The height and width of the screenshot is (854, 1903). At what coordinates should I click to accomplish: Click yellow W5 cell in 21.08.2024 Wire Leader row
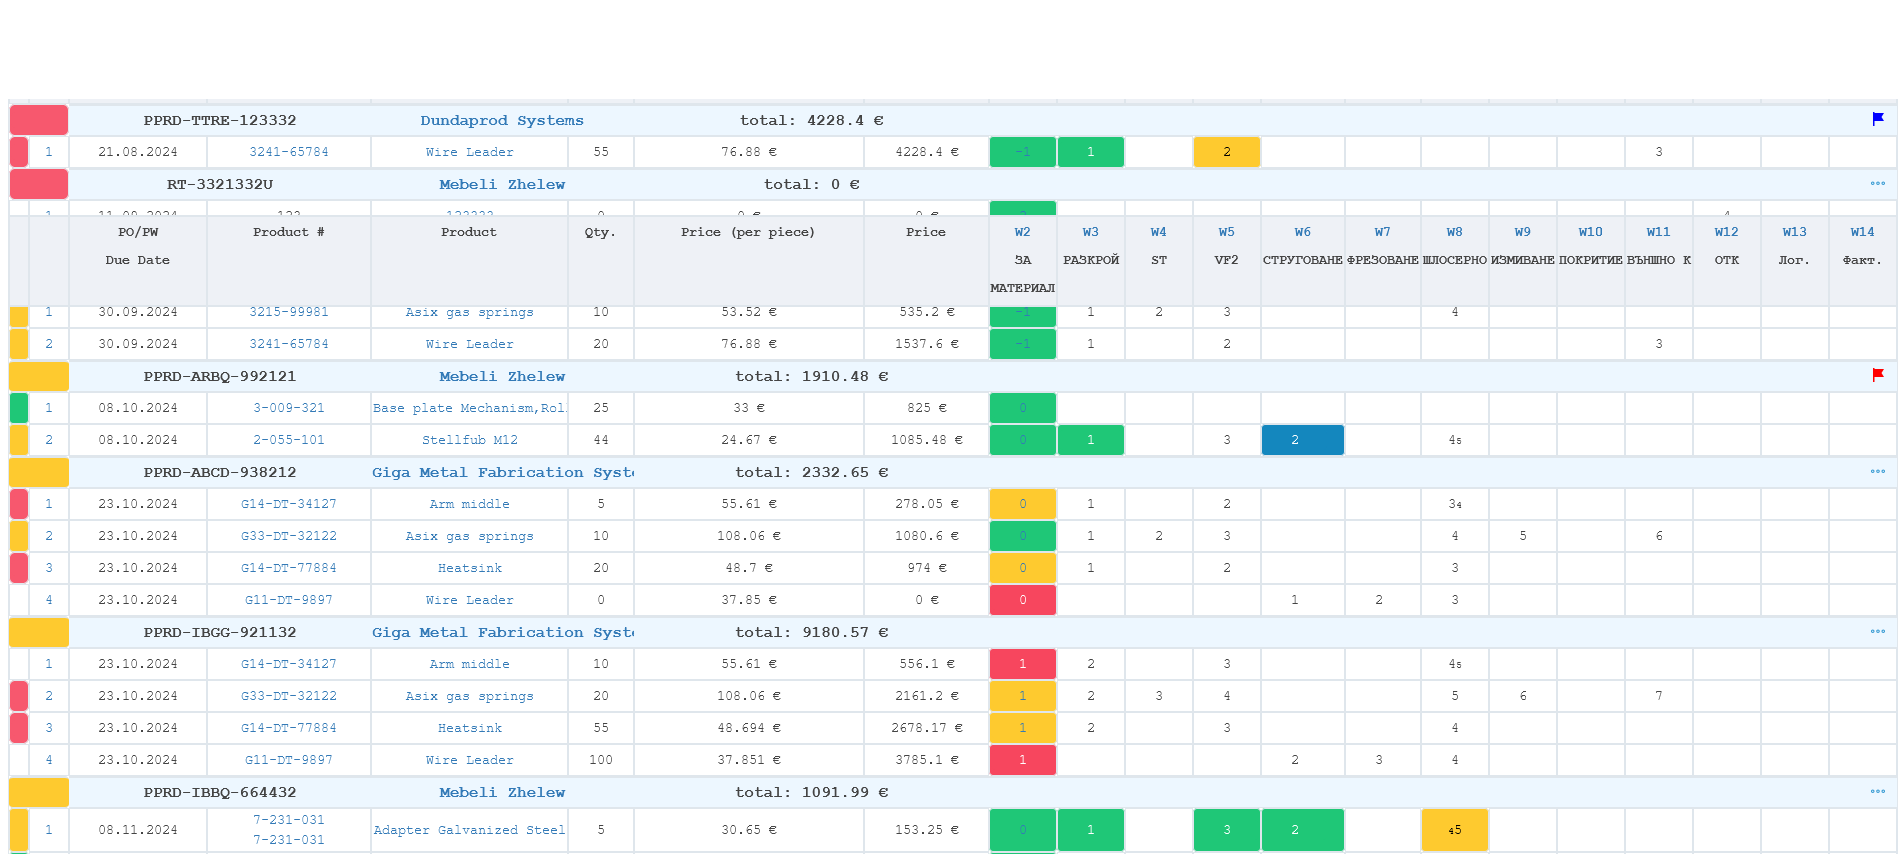click(x=1226, y=152)
